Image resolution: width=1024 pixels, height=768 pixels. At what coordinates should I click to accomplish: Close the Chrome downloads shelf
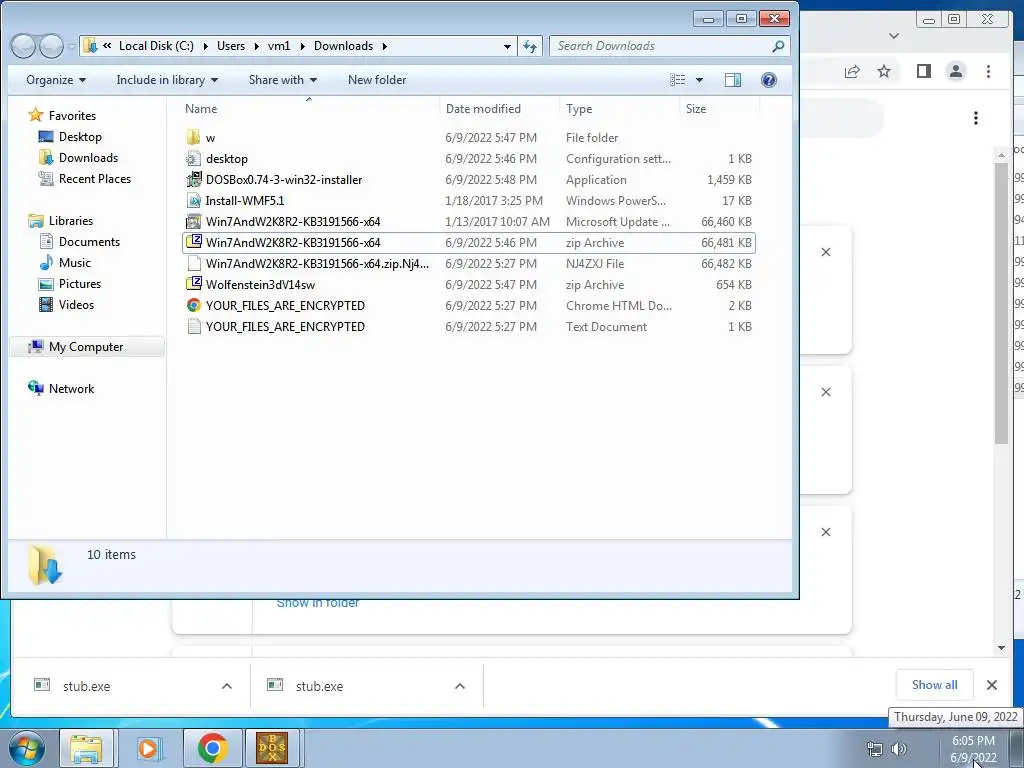point(992,685)
